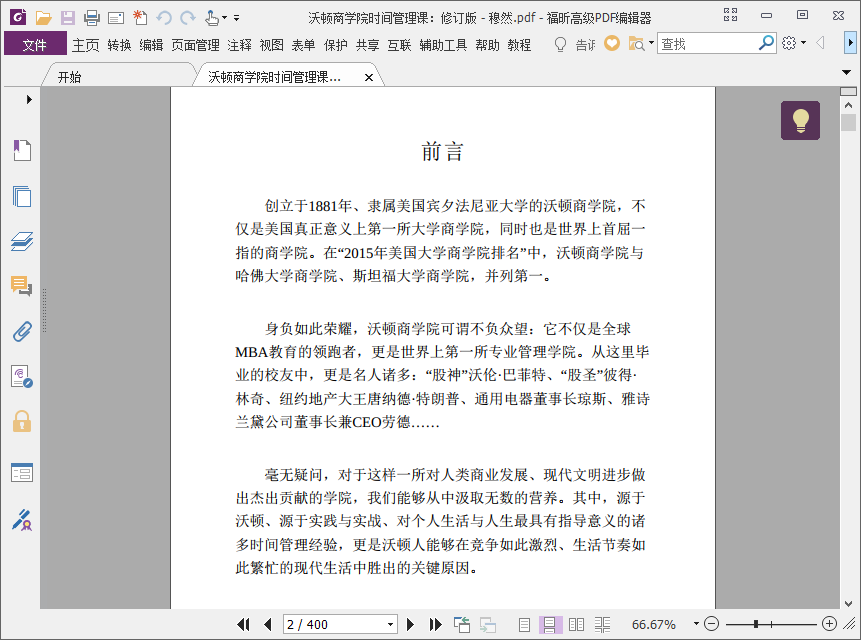Open the 文件 menu
This screenshot has width=861, height=640.
point(35,44)
